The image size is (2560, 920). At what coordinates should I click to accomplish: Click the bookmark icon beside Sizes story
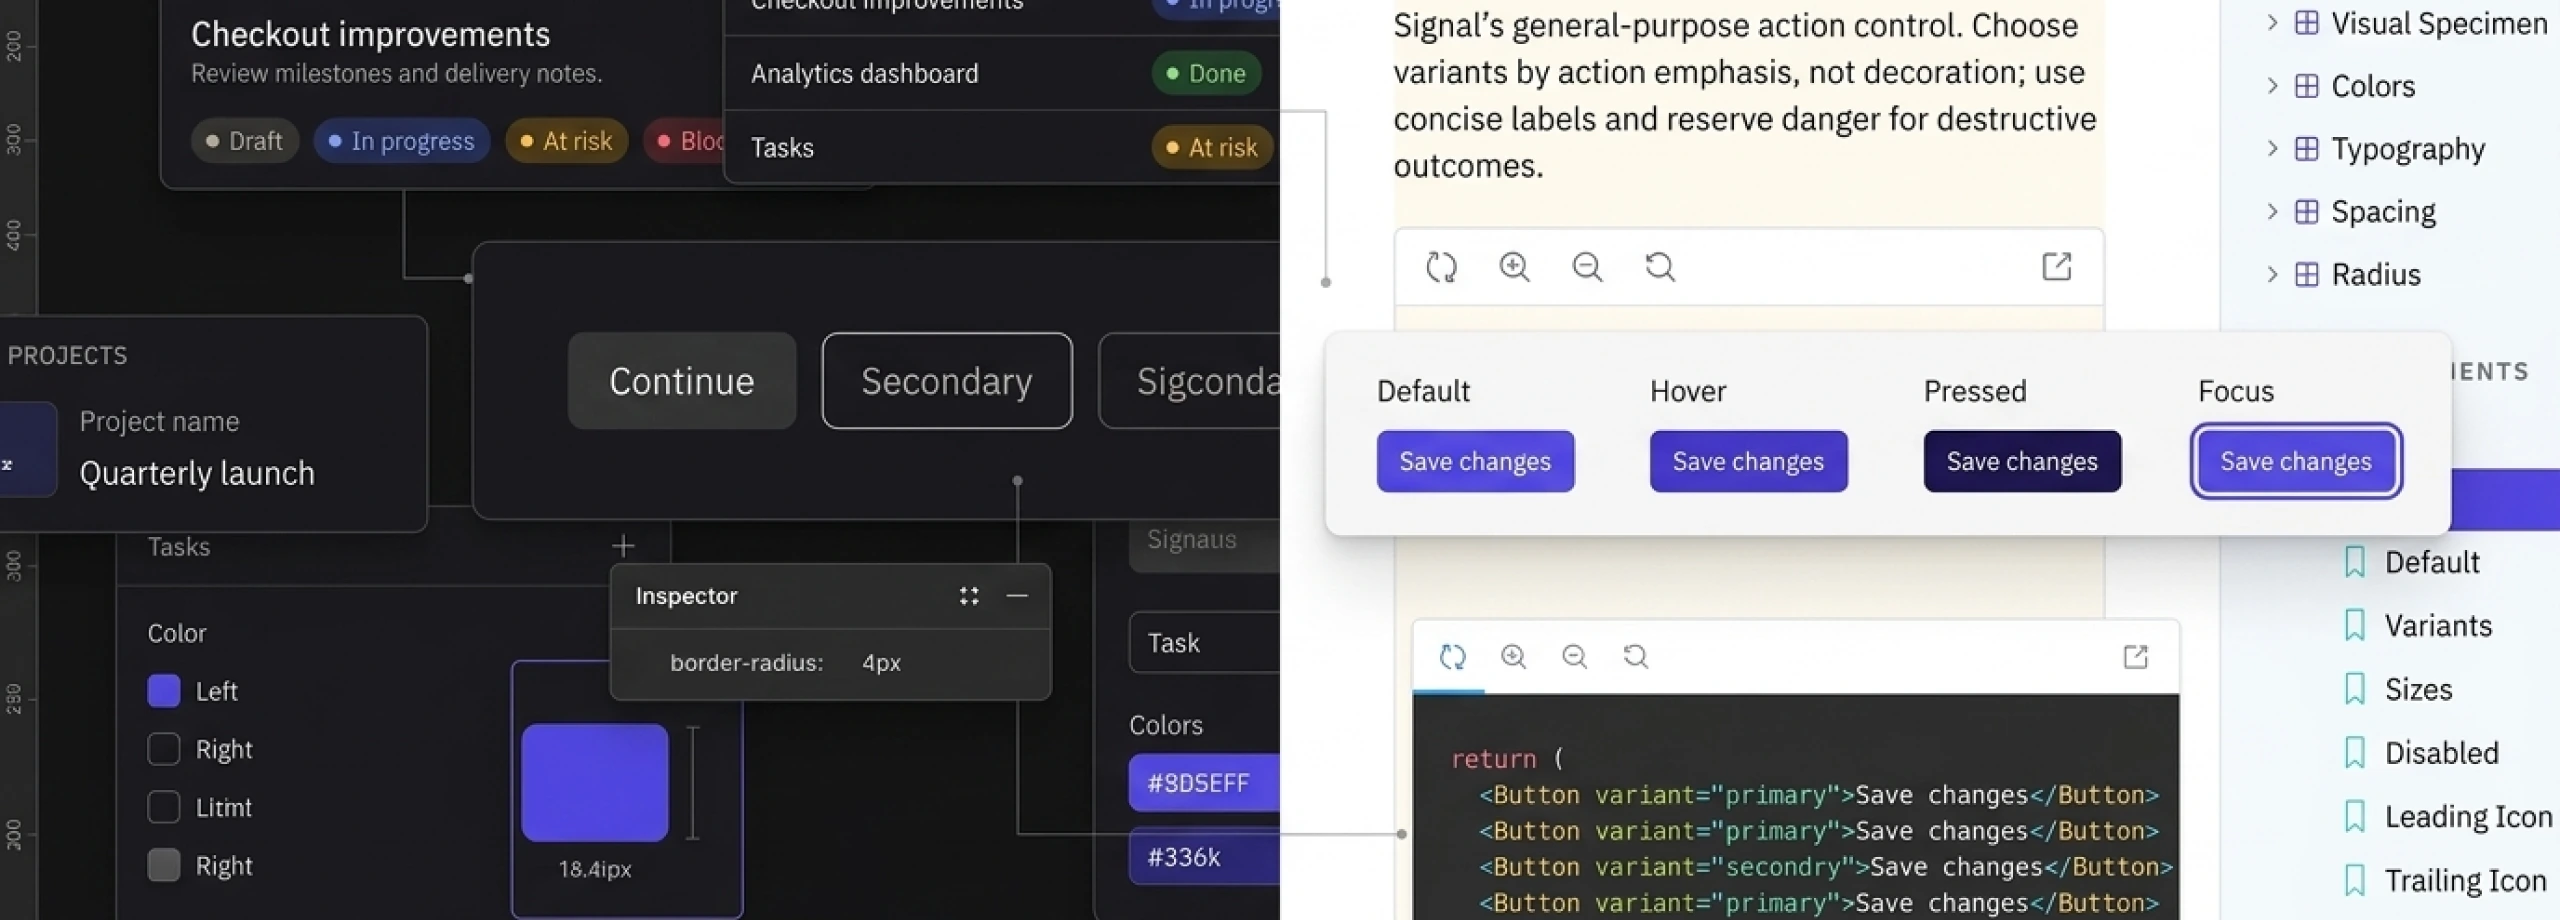(x=2355, y=689)
